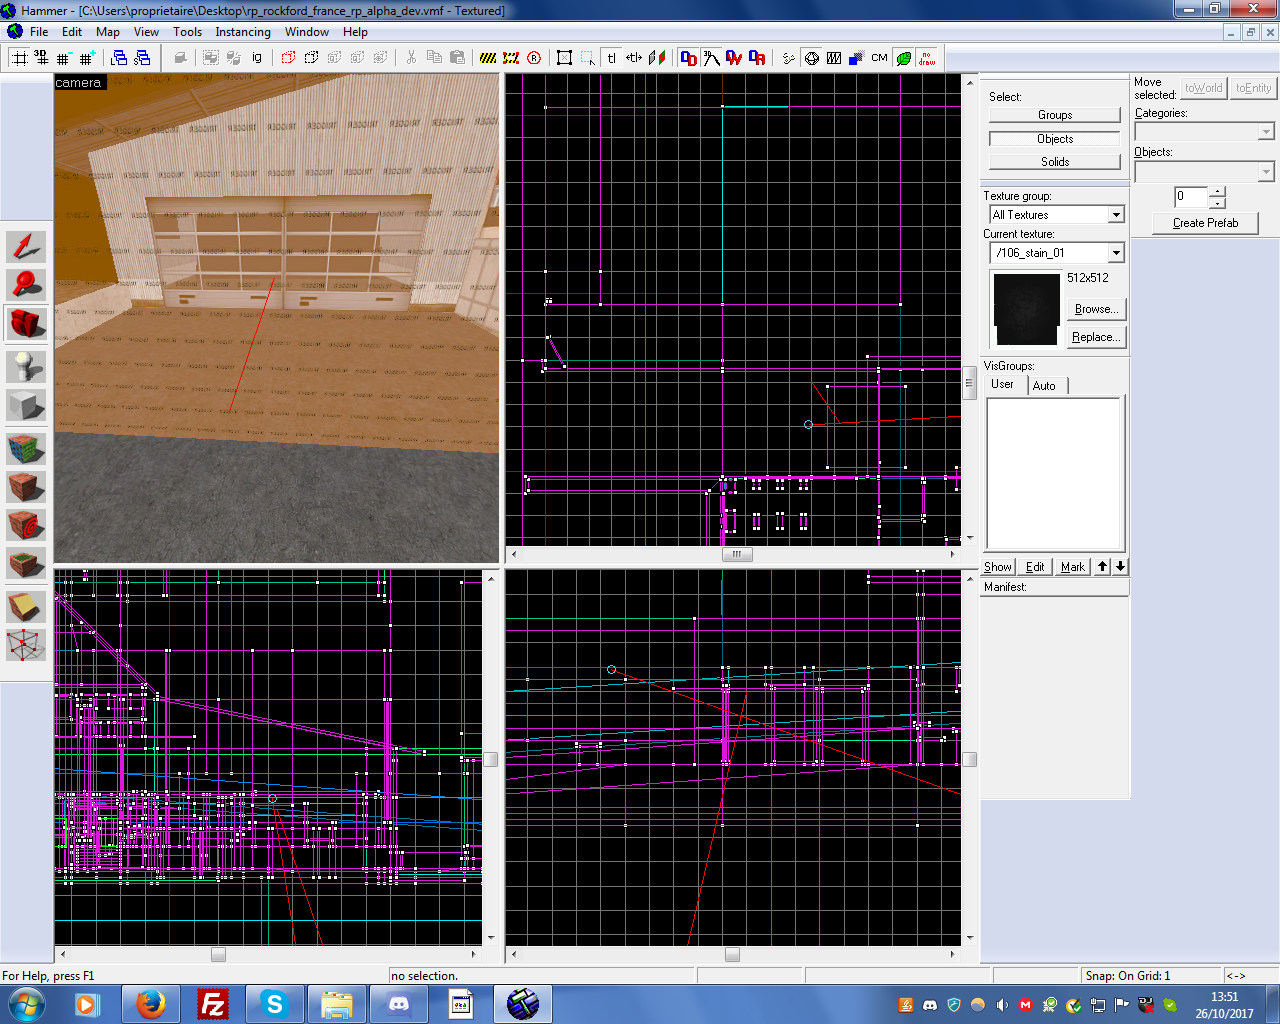Click the DW displacement mask icon
This screenshot has height=1024, width=1280.
click(734, 58)
